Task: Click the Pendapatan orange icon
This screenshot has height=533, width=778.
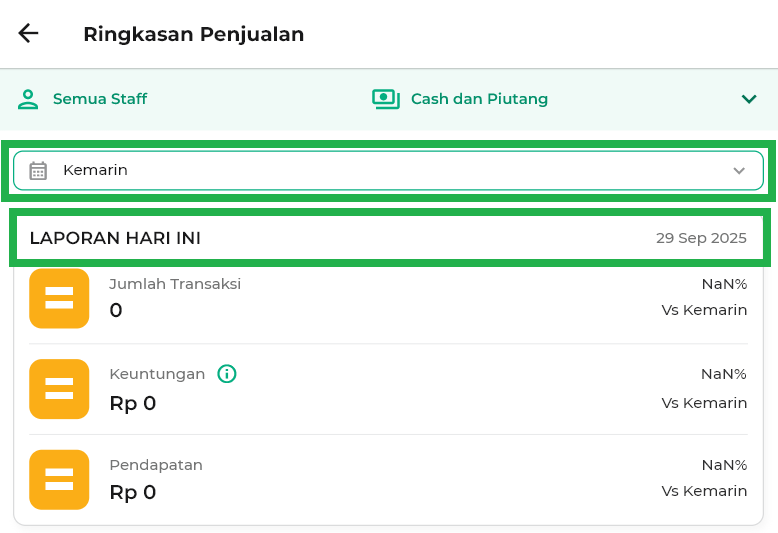Action: pyautogui.click(x=59, y=479)
